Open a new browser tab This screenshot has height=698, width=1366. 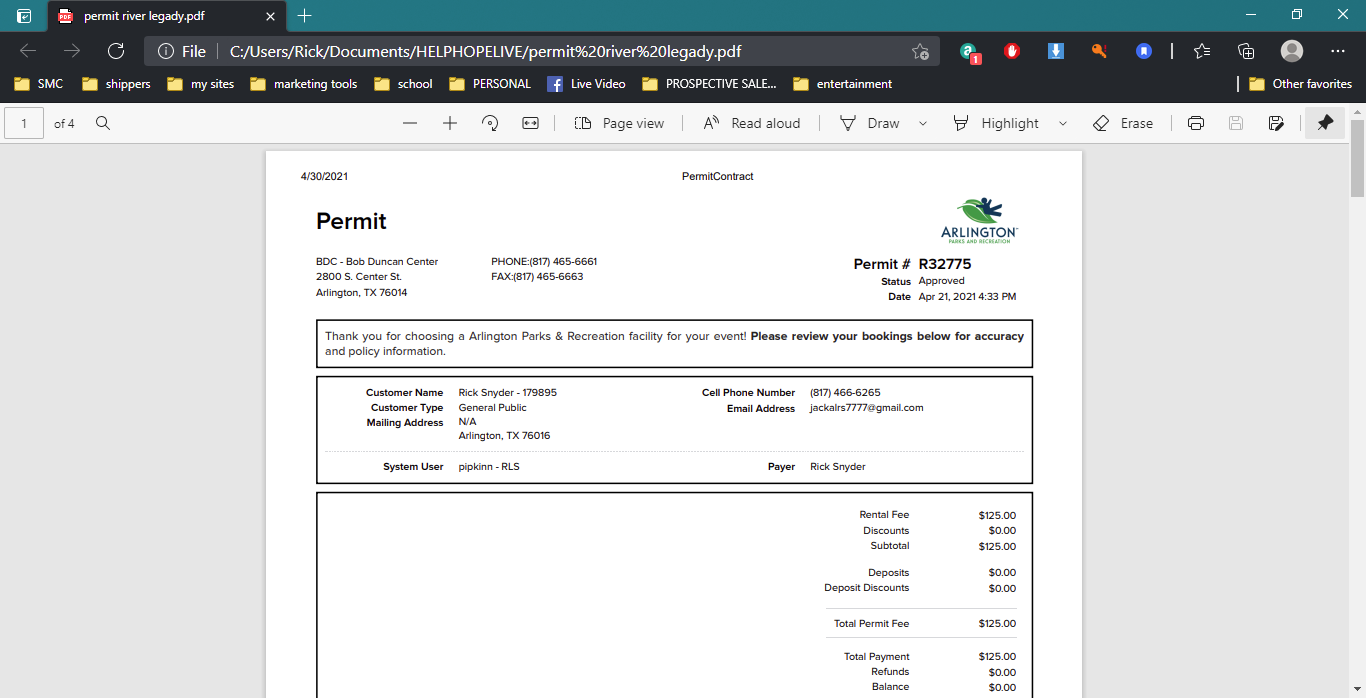click(x=304, y=16)
